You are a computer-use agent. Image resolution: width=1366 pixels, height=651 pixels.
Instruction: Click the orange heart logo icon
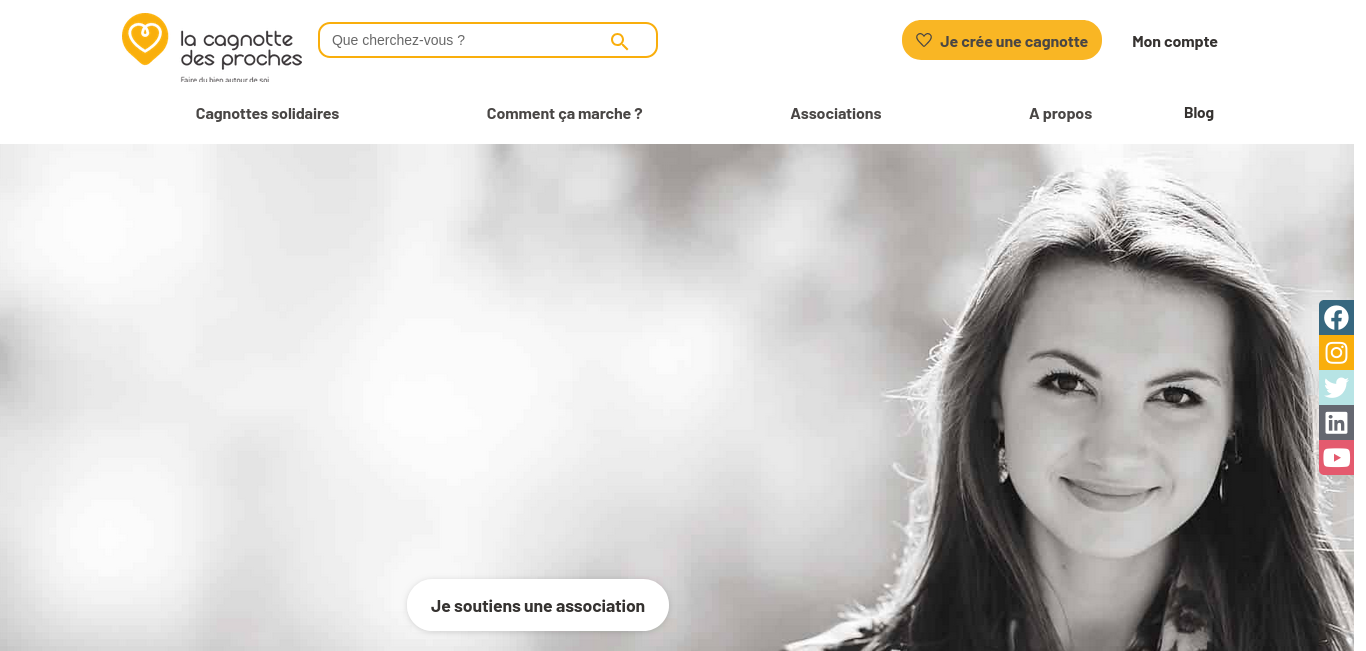(145, 39)
